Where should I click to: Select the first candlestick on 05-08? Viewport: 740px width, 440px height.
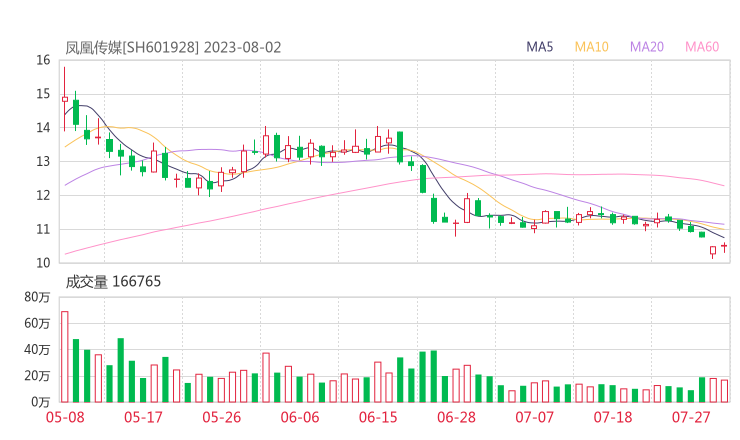click(65, 99)
